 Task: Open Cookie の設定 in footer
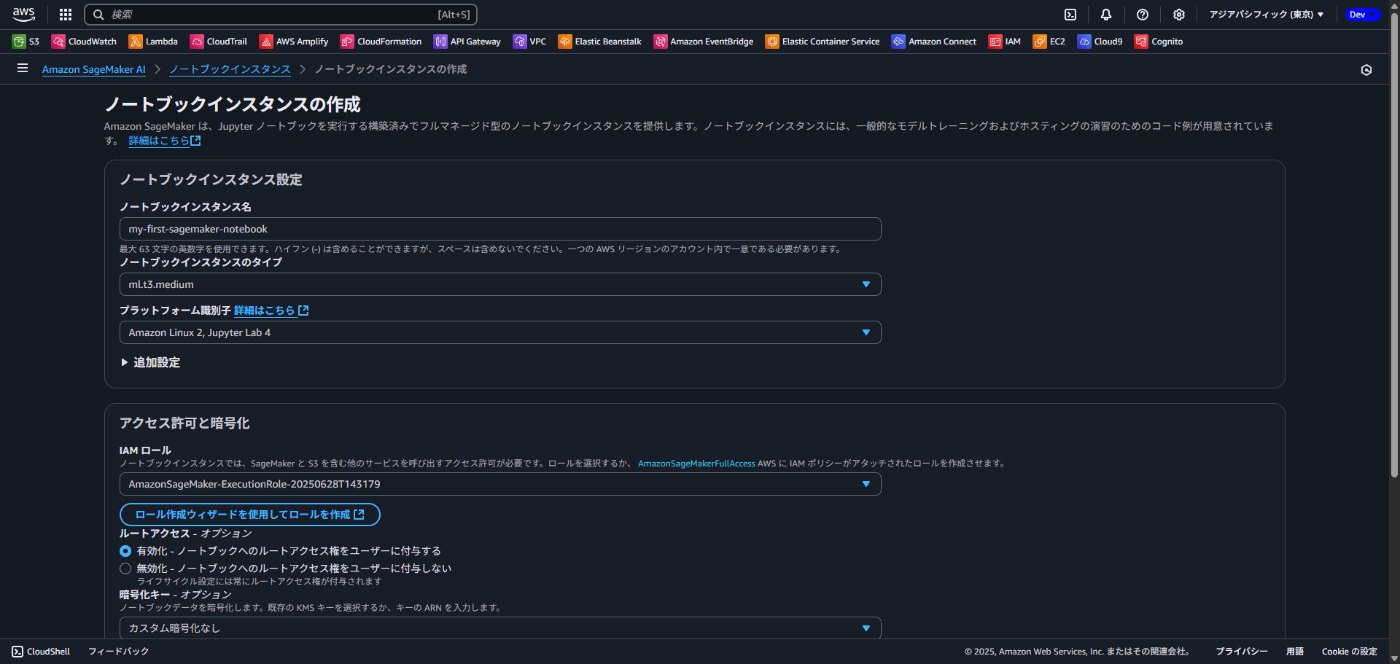pos(1350,651)
